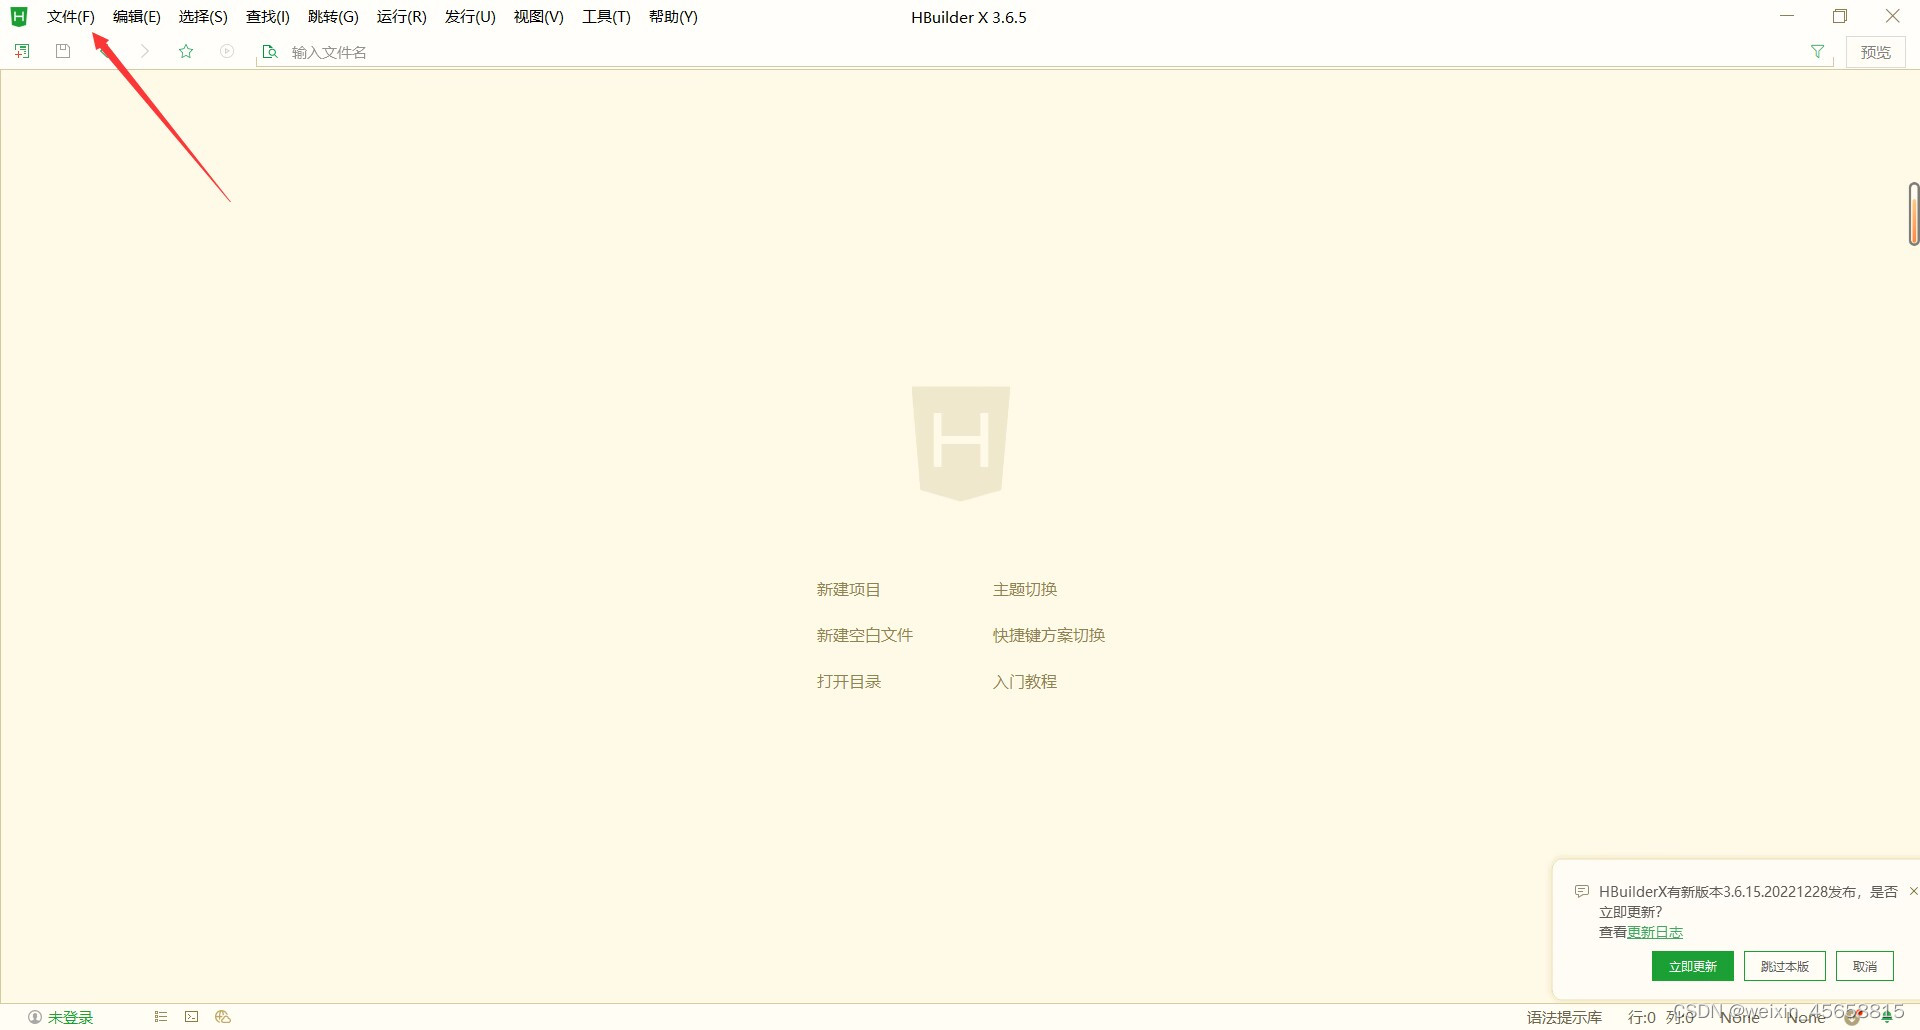Open the 工具(T) menu
1920x1030 pixels.
(607, 17)
